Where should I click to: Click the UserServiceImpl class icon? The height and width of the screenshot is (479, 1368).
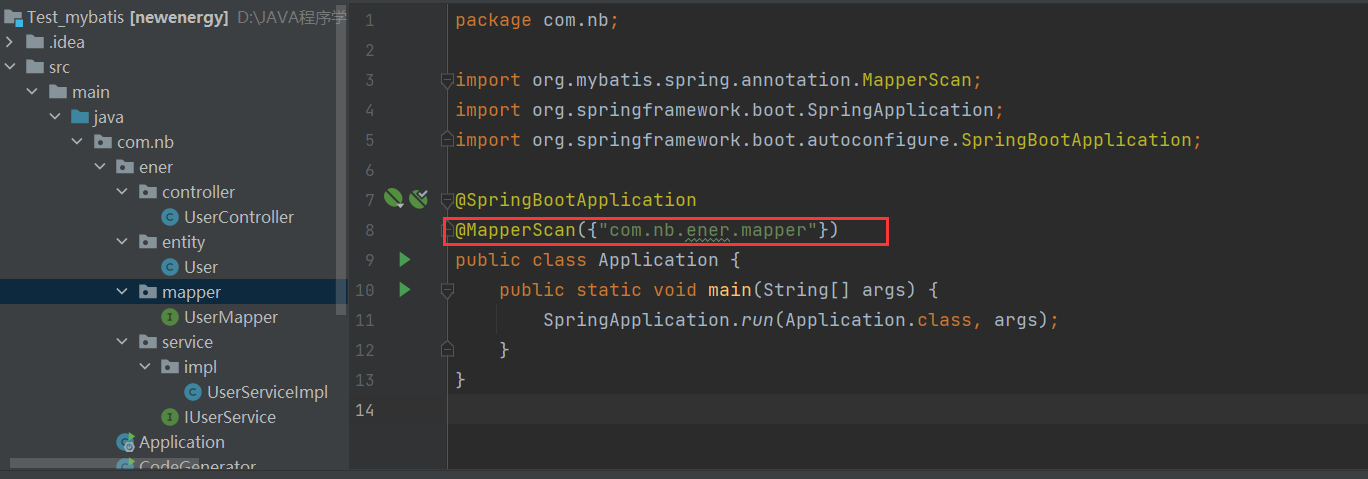(193, 392)
